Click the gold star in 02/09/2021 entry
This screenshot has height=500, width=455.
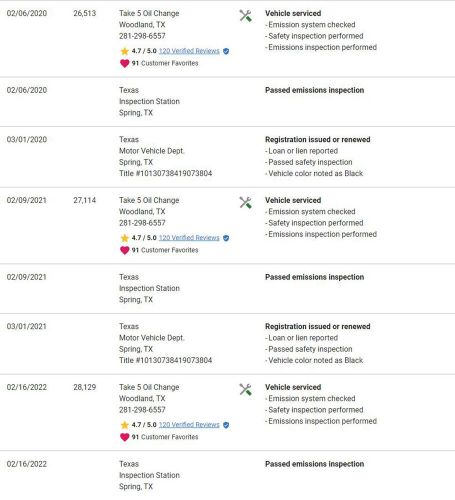(124, 238)
